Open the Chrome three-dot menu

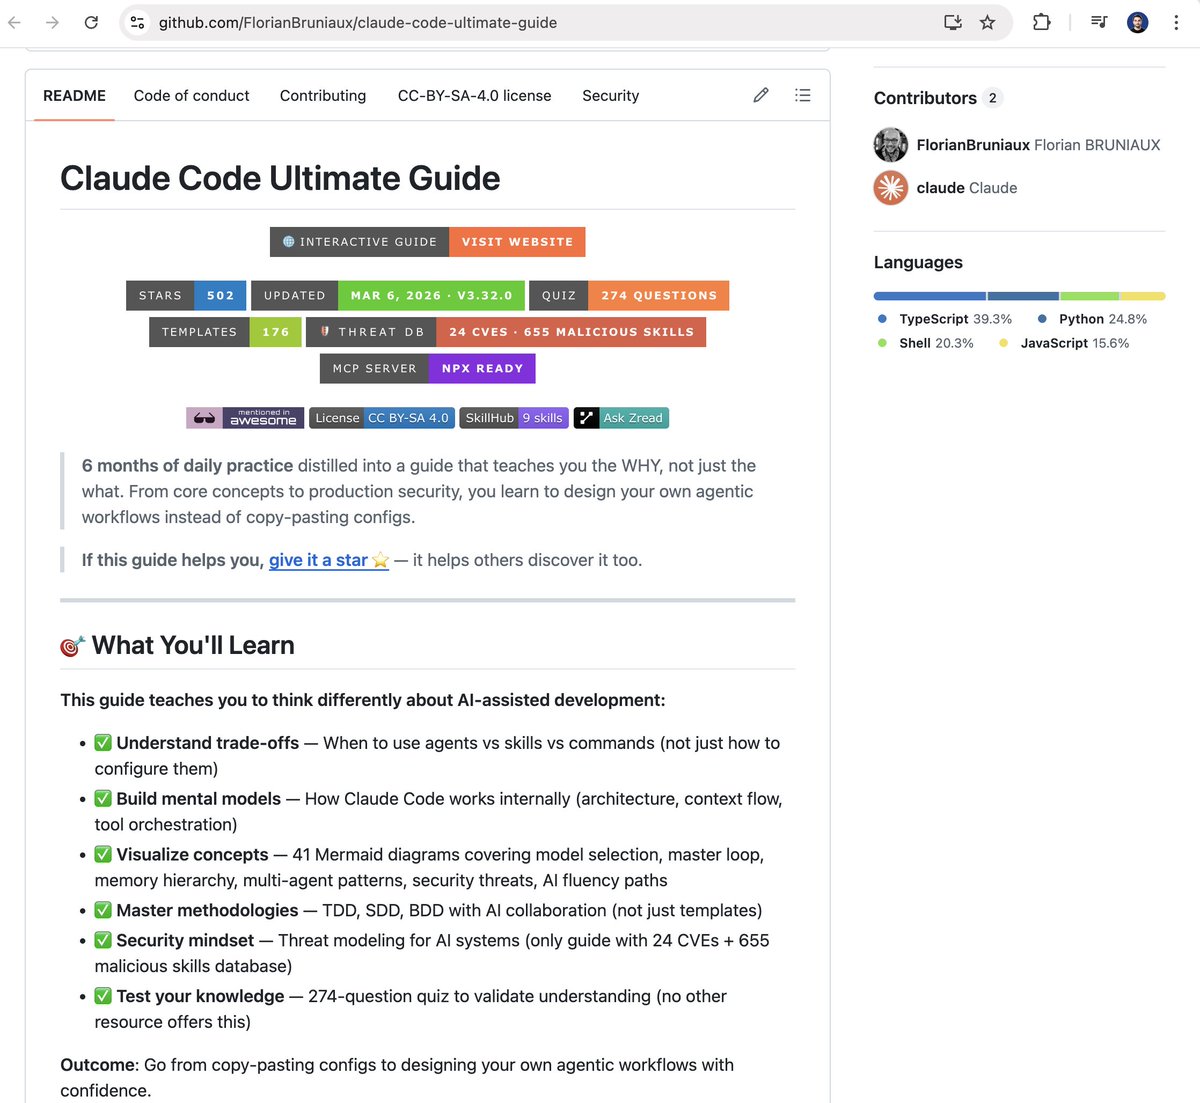[x=1176, y=22]
